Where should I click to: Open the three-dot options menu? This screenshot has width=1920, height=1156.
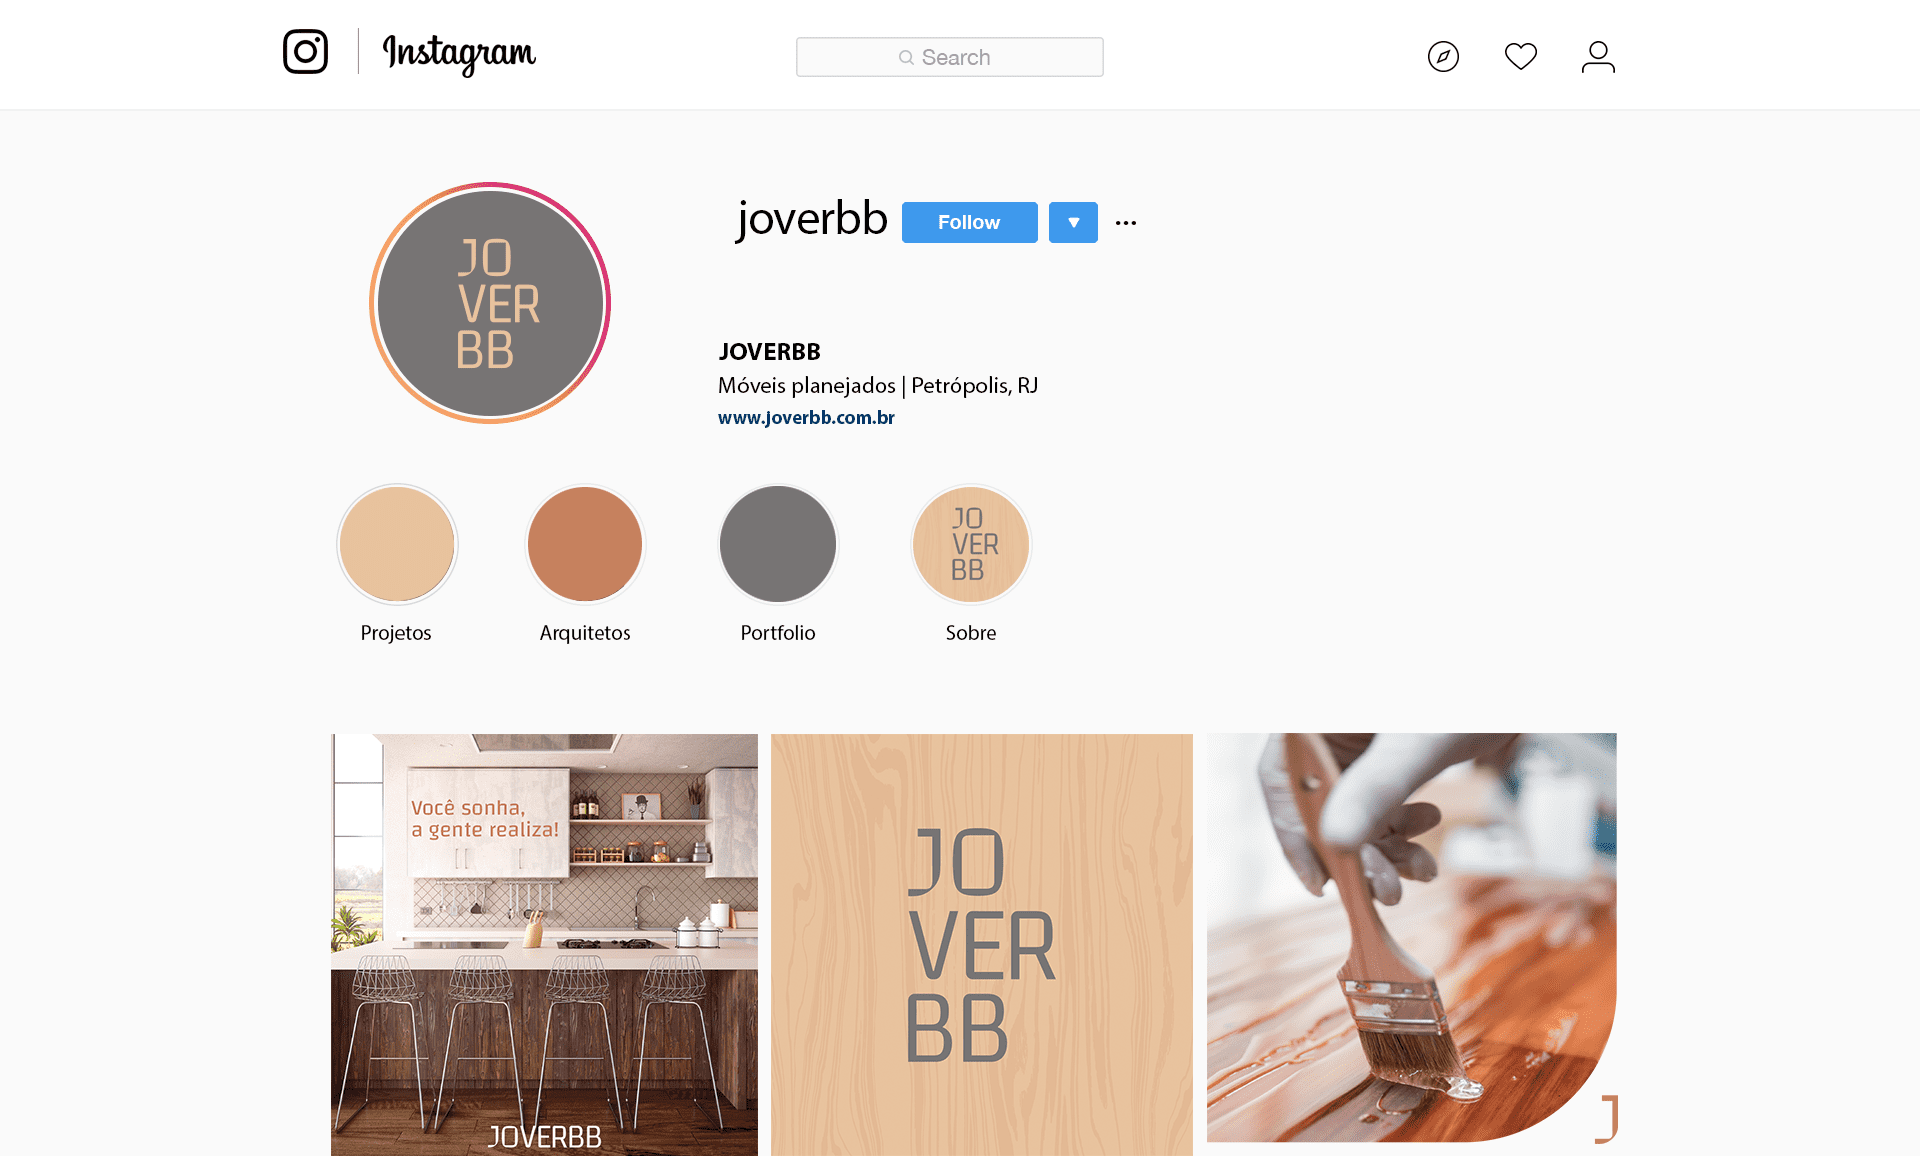(x=1126, y=223)
